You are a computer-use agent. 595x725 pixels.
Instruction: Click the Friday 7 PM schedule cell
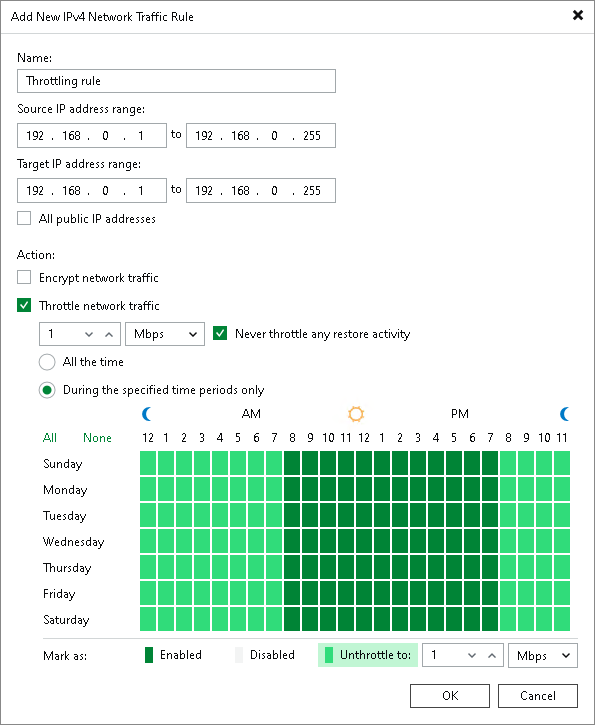pyautogui.click(x=490, y=593)
